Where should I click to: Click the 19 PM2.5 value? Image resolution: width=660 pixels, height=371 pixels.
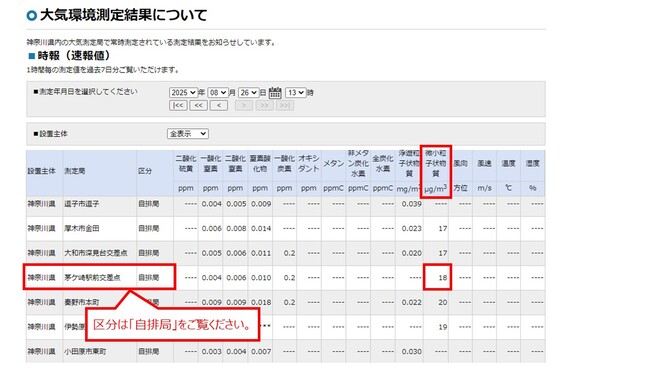coord(442,327)
